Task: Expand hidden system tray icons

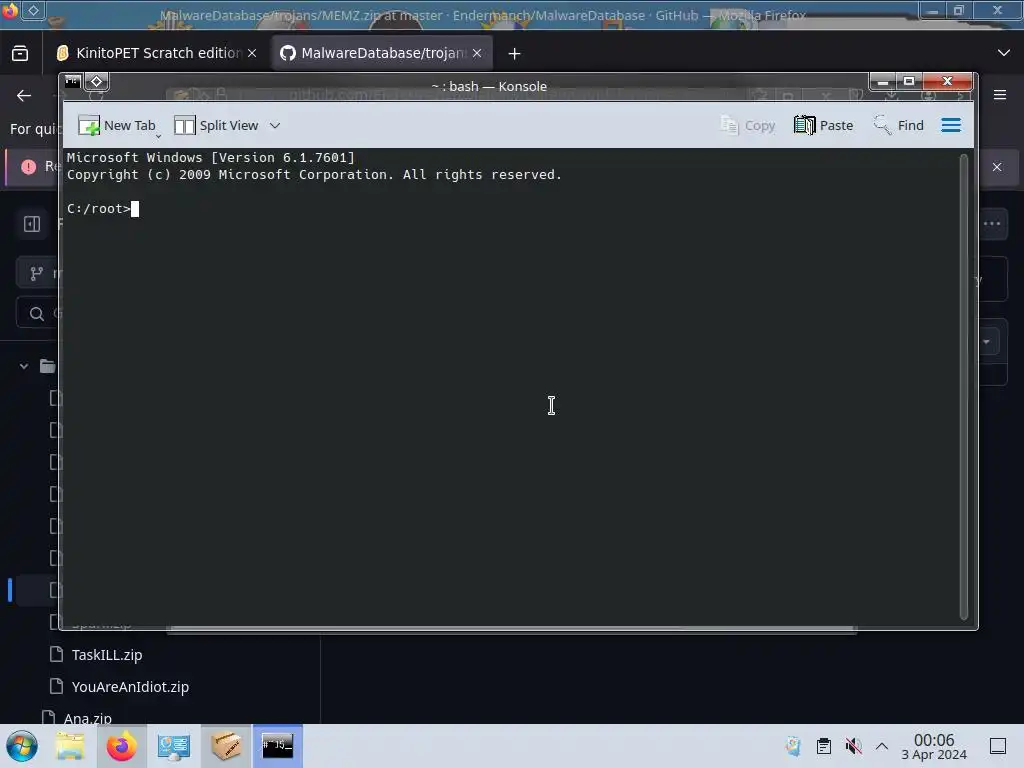Action: click(x=882, y=746)
